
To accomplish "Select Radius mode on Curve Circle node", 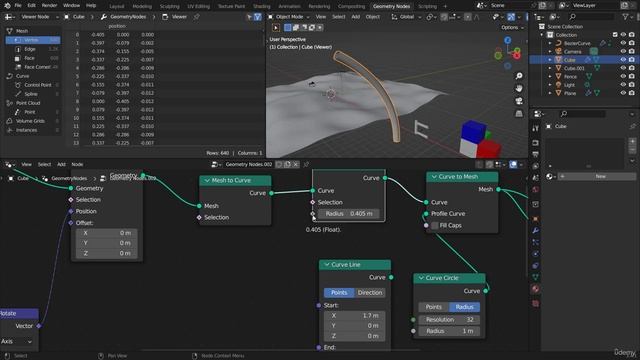I will (464, 307).
